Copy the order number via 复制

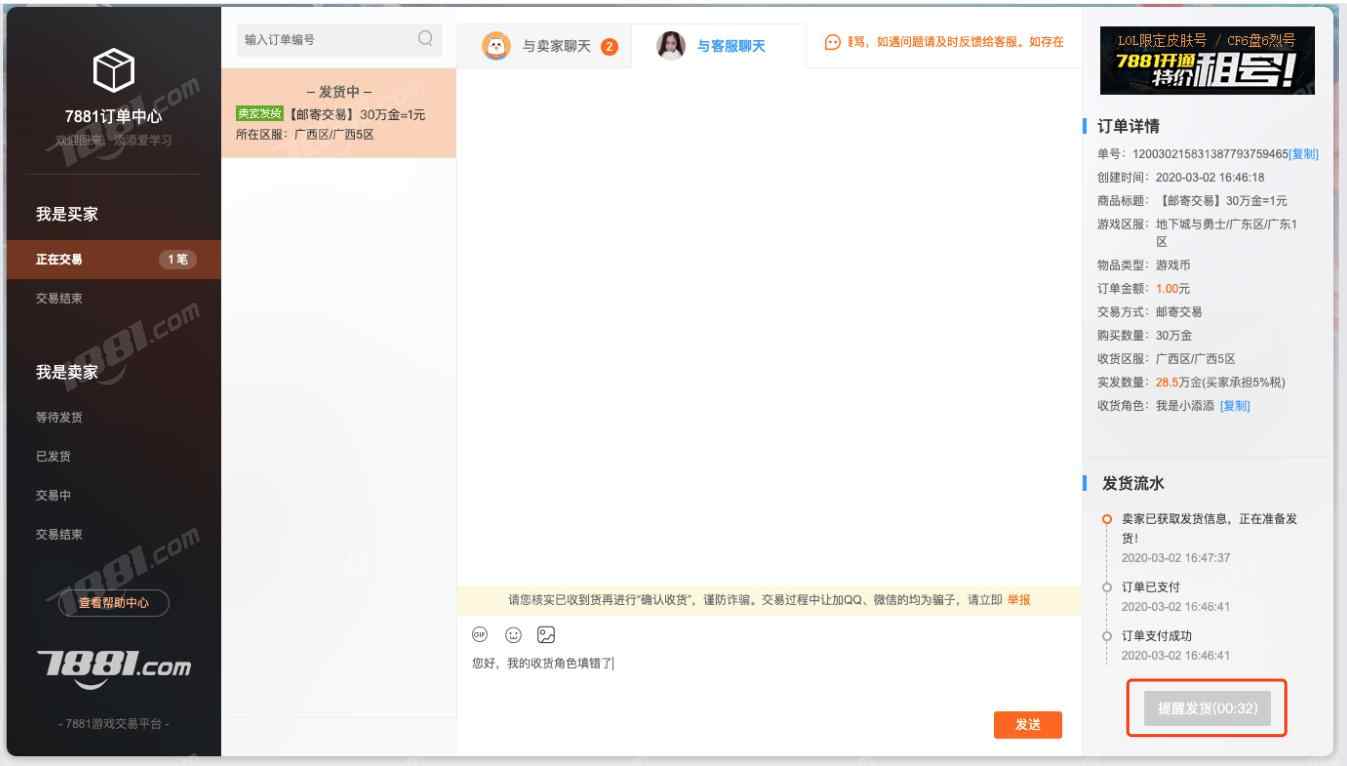pyautogui.click(x=1304, y=154)
